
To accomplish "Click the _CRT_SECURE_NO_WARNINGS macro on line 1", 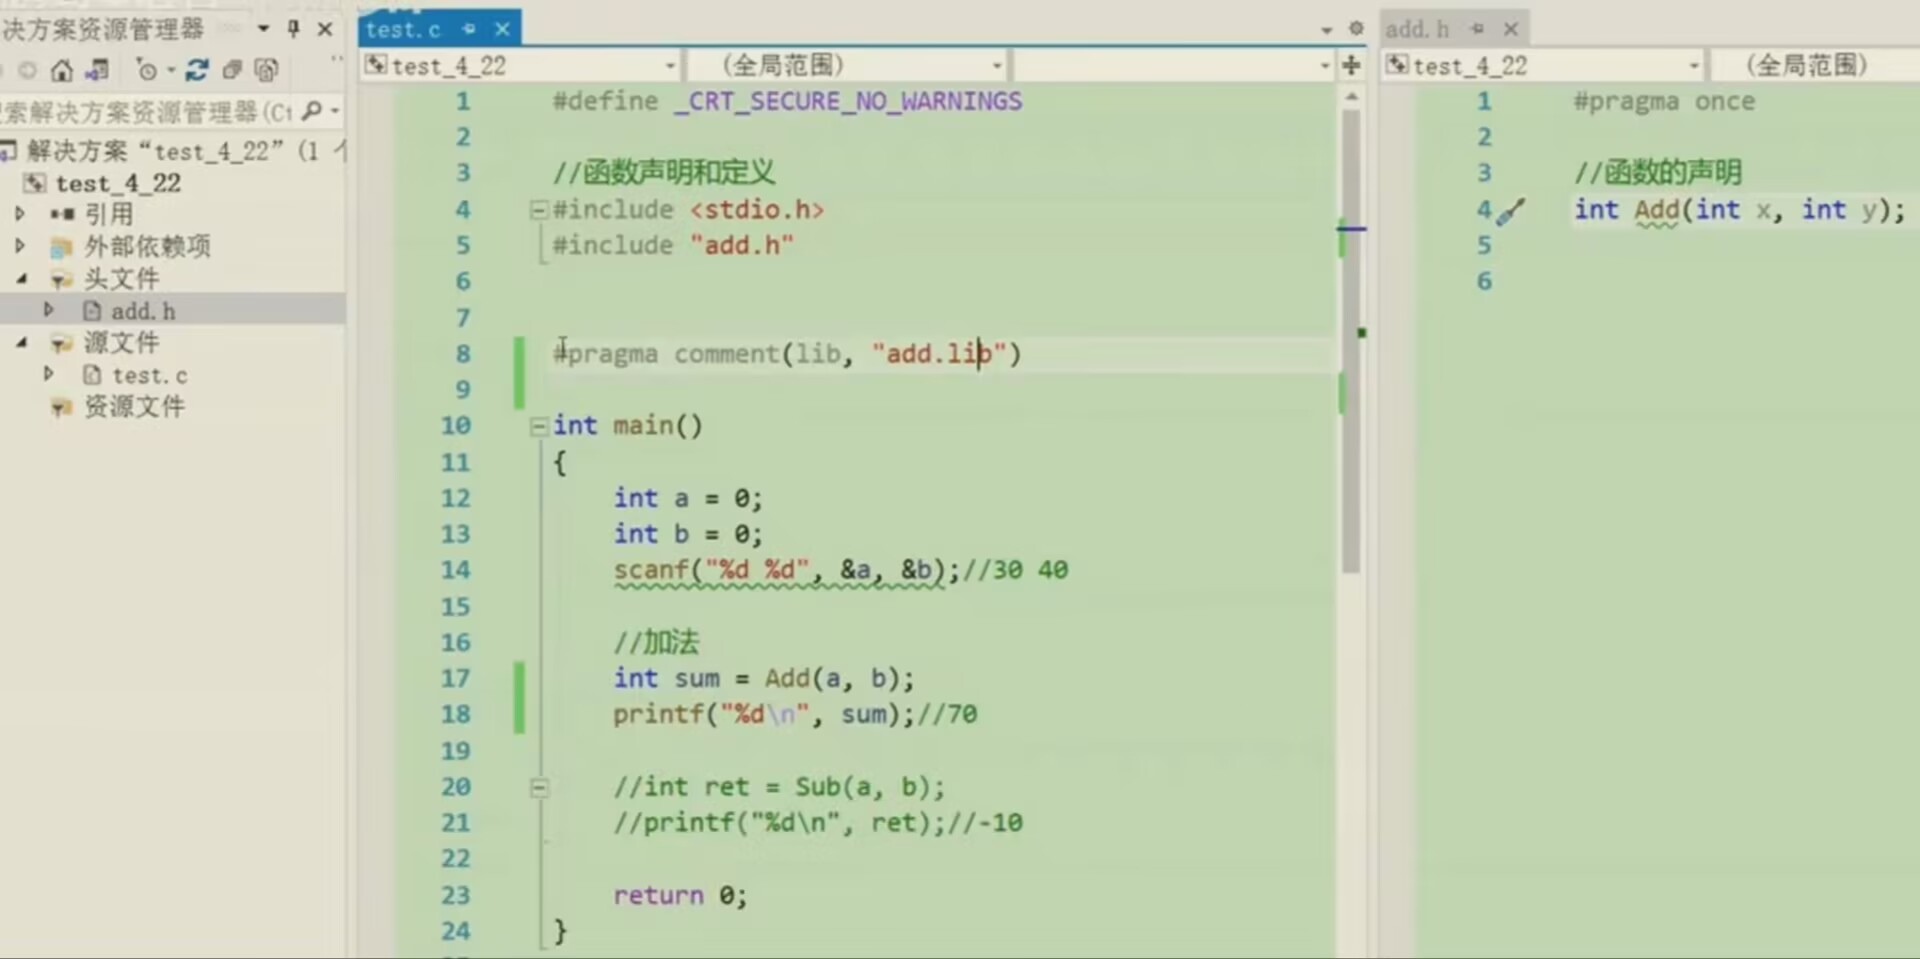I will 848,102.
